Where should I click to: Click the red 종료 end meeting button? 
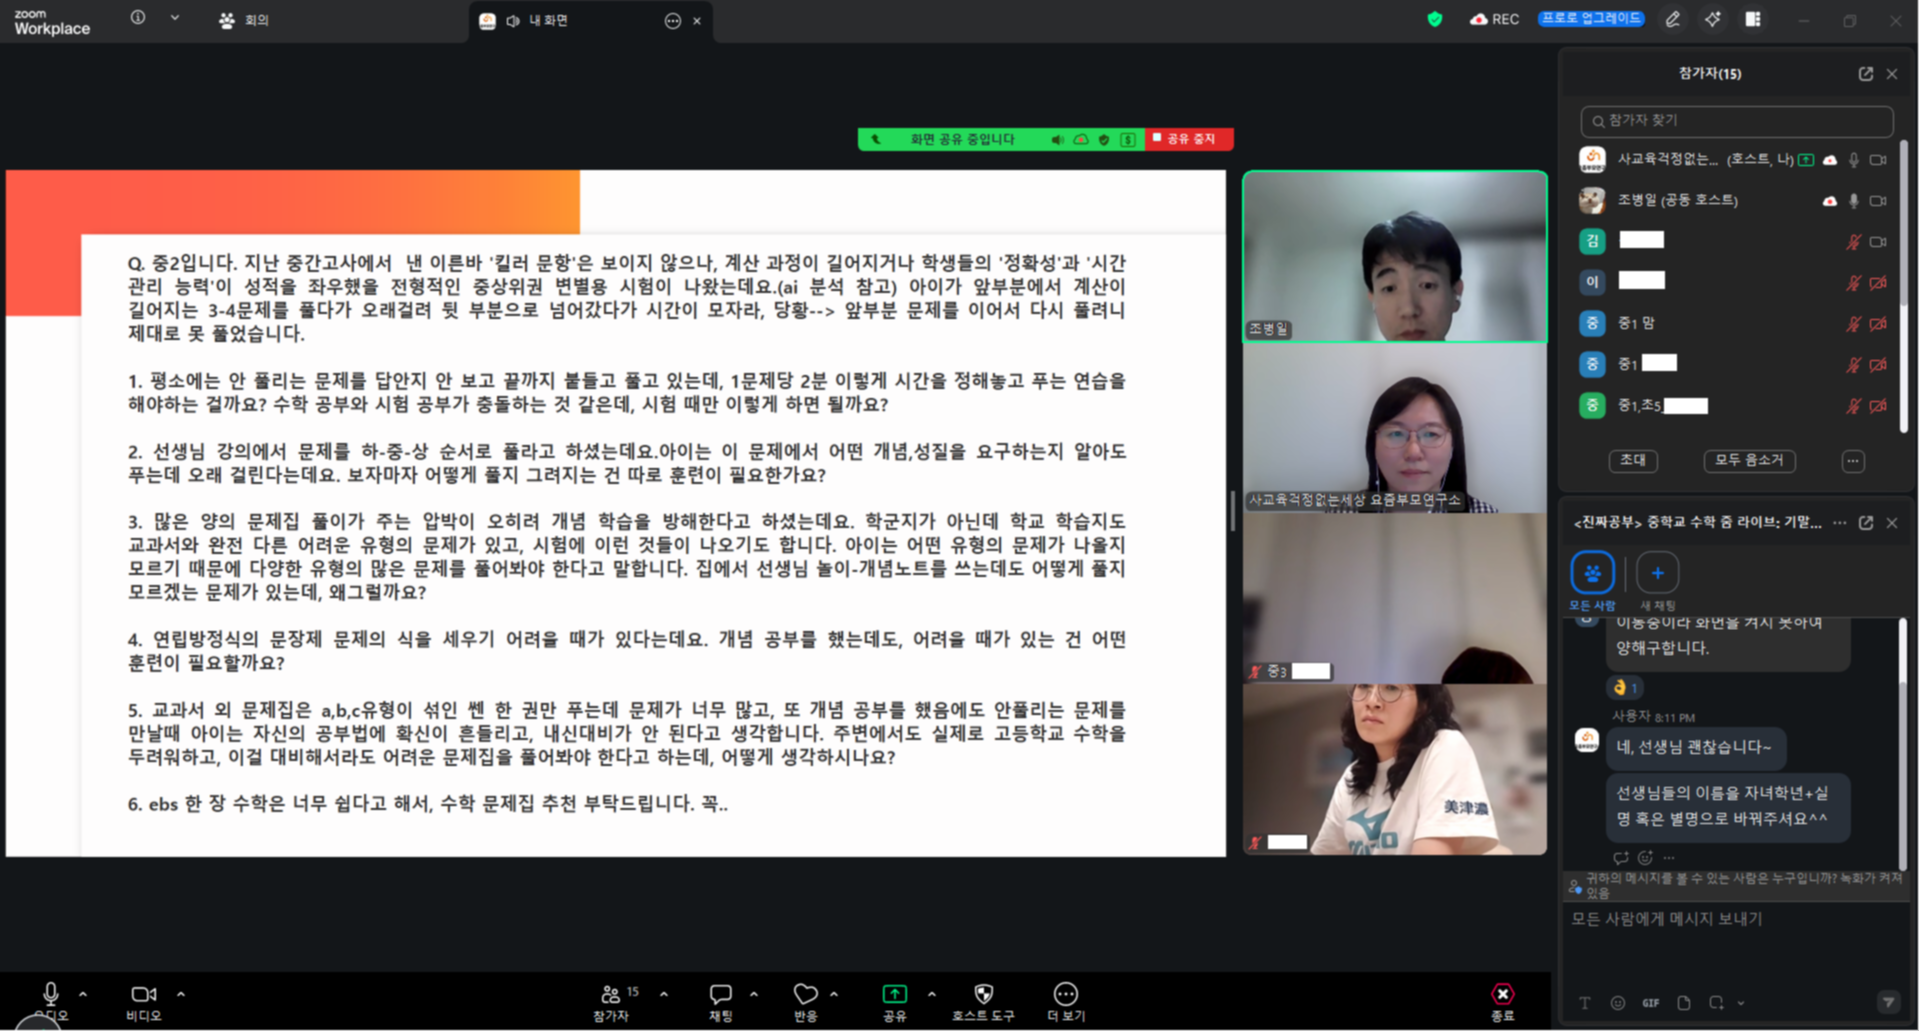tap(1502, 1000)
